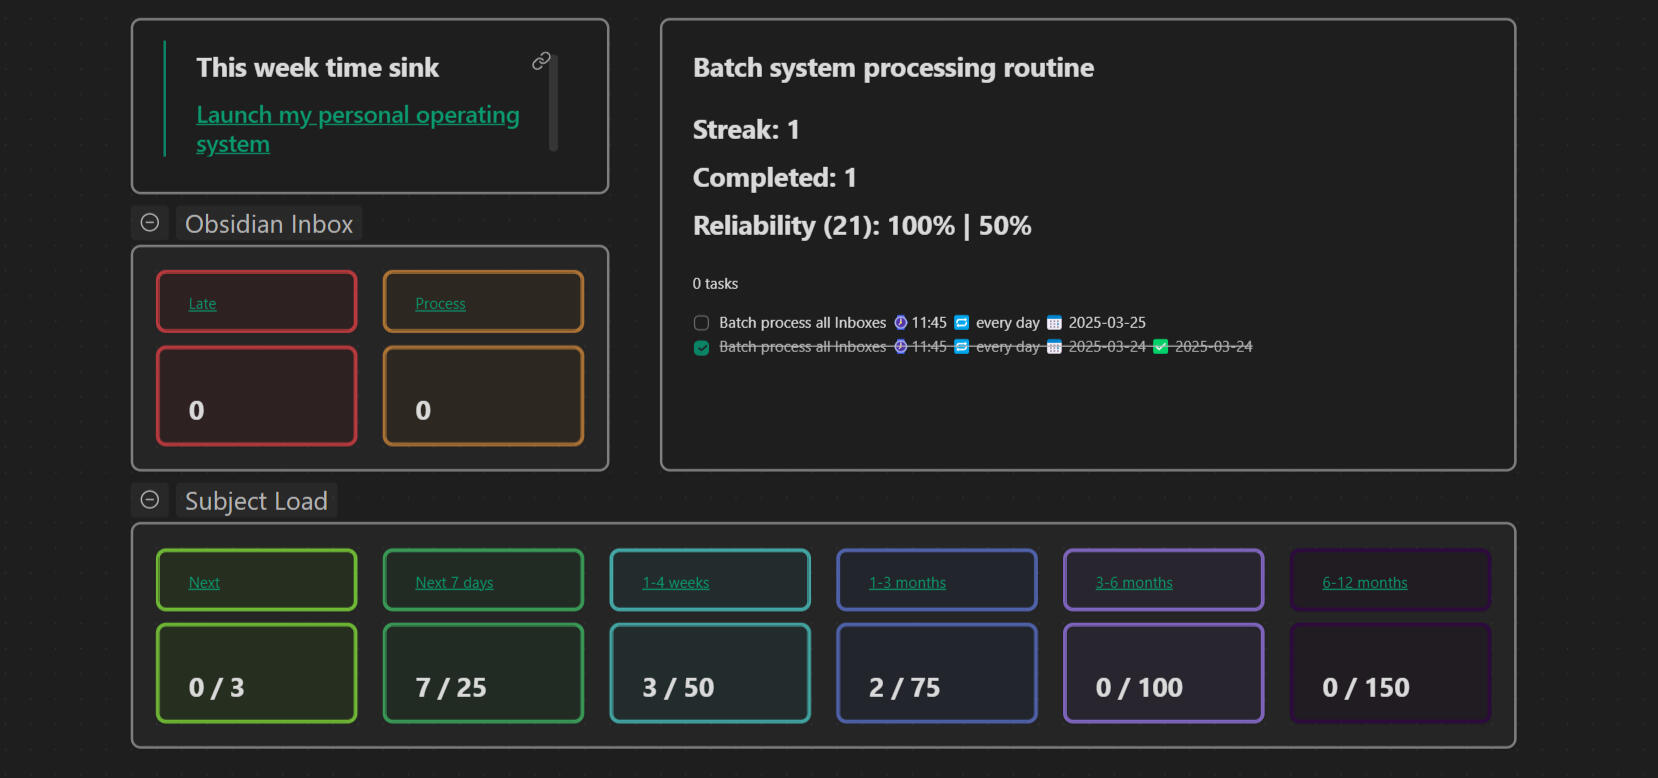Click the green done checkmark icon on completed task

tap(1160, 347)
